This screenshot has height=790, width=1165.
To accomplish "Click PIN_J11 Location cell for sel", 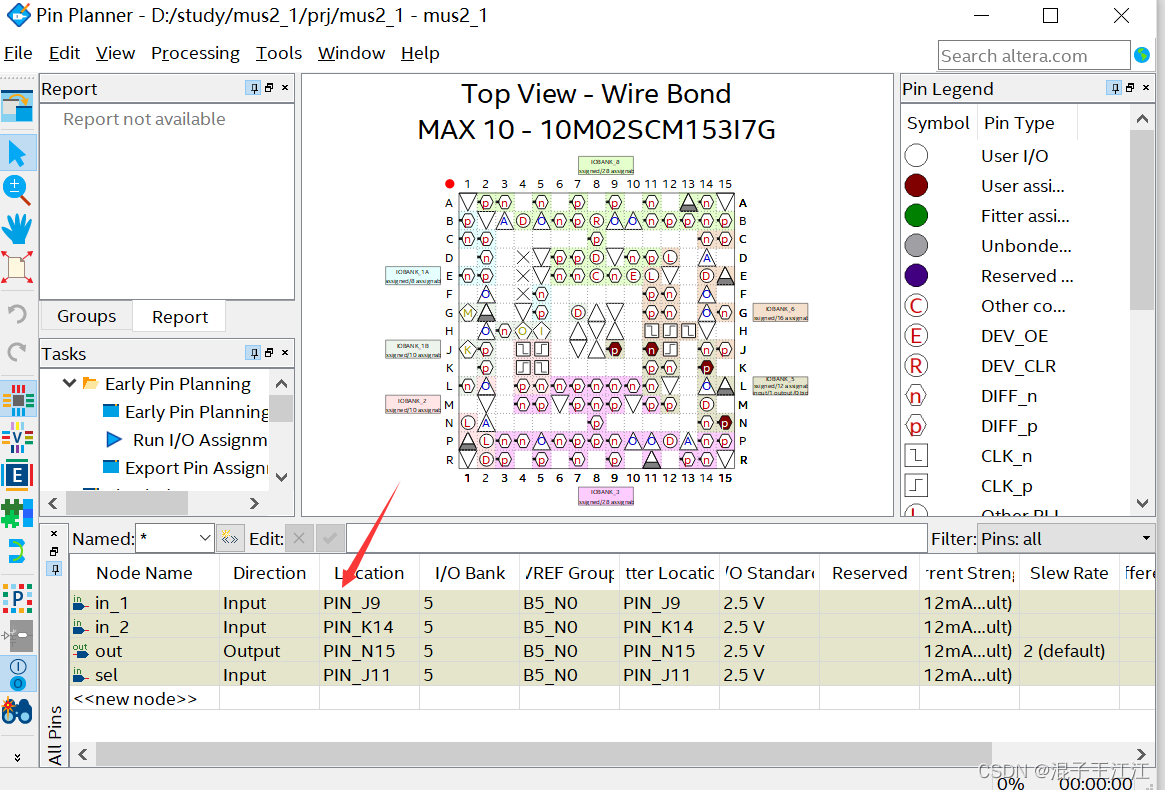I will click(369, 675).
